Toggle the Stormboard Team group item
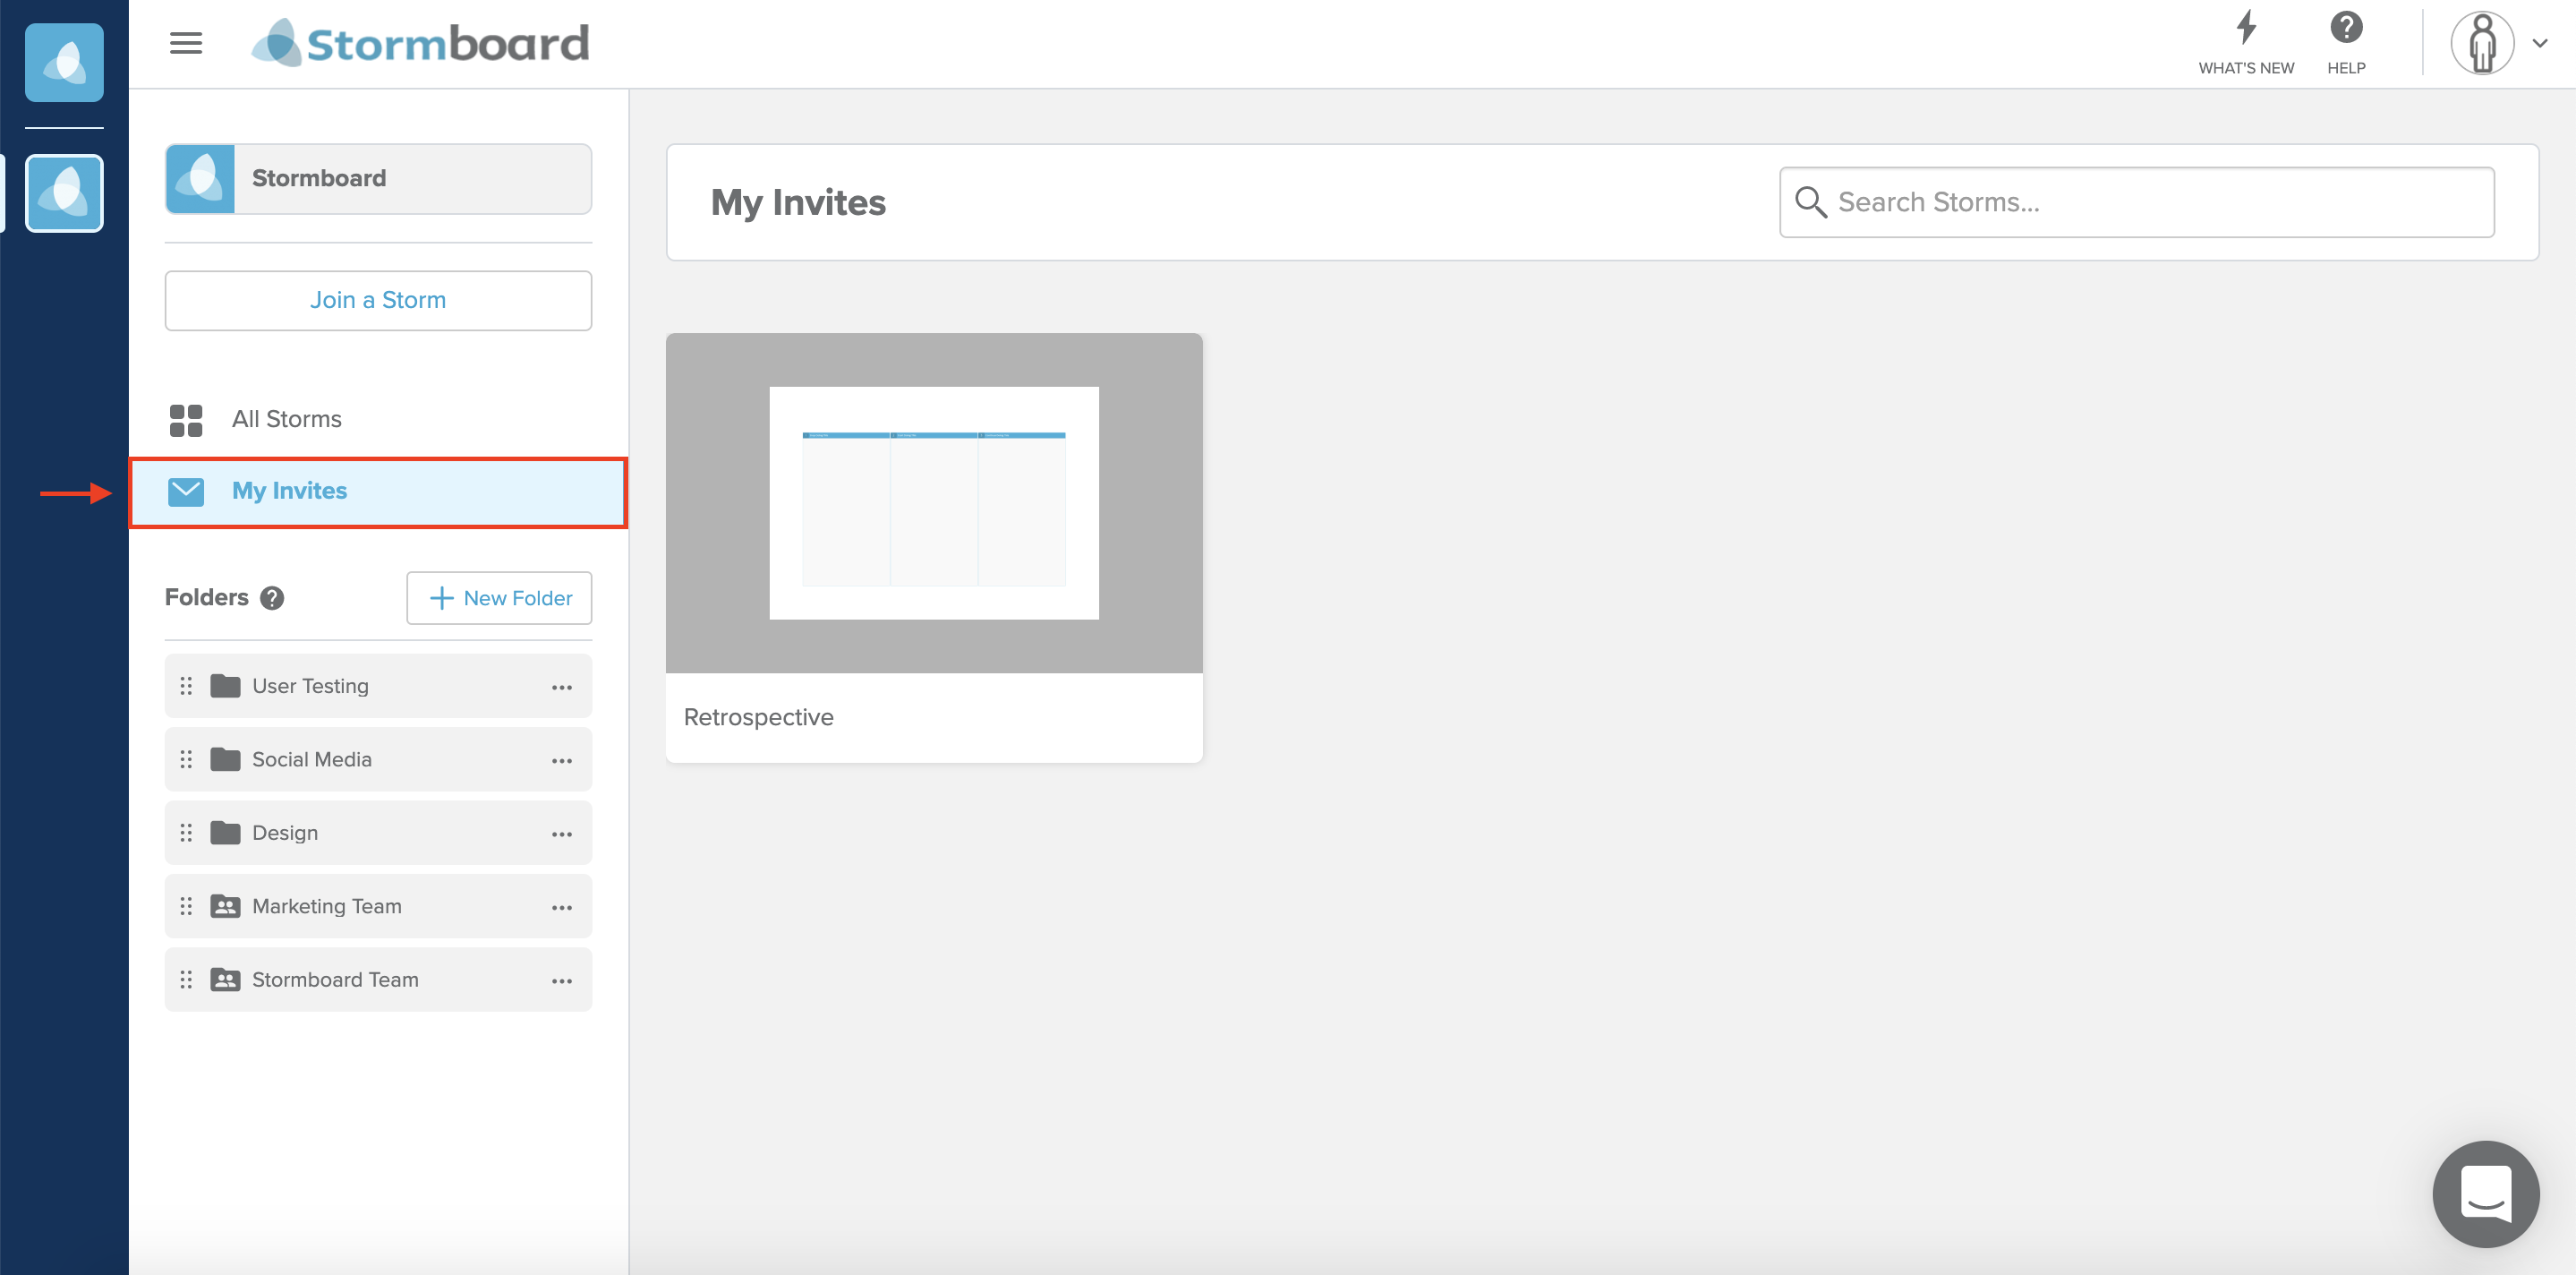The height and width of the screenshot is (1275, 2576). click(378, 980)
